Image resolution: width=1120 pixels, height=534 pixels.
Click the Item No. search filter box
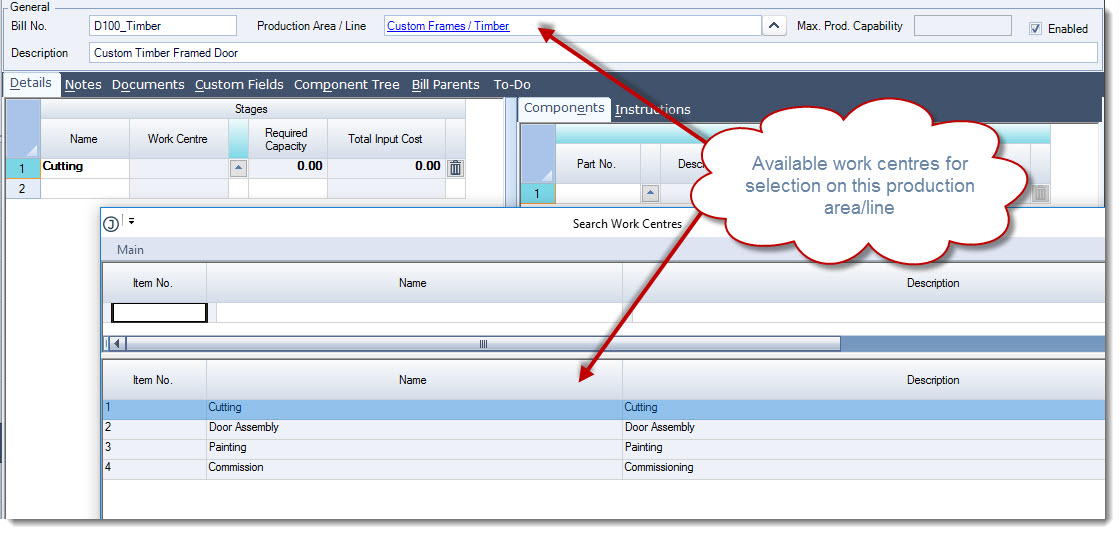click(x=159, y=313)
